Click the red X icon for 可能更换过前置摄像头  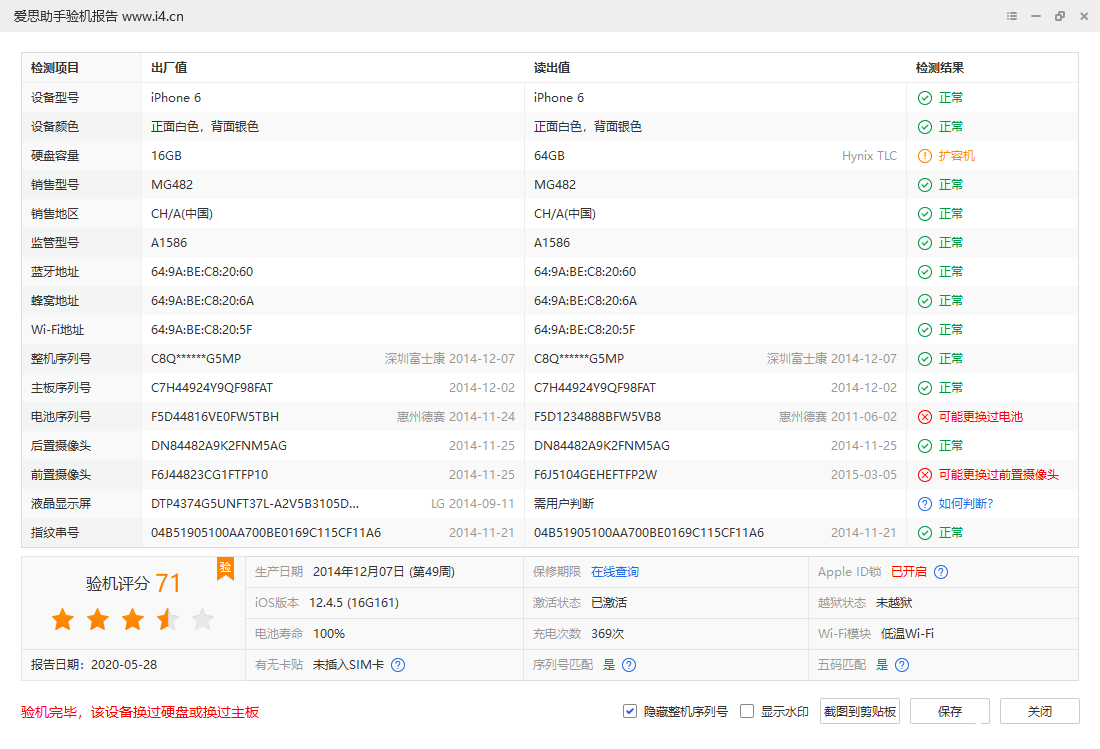925,475
